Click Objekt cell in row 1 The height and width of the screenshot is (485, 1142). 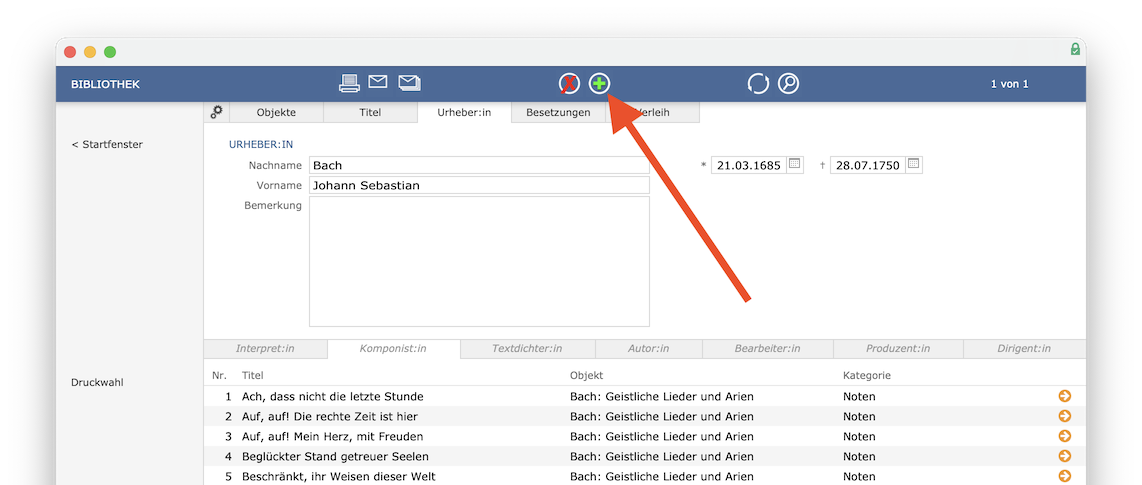pyautogui.click(x=661, y=397)
